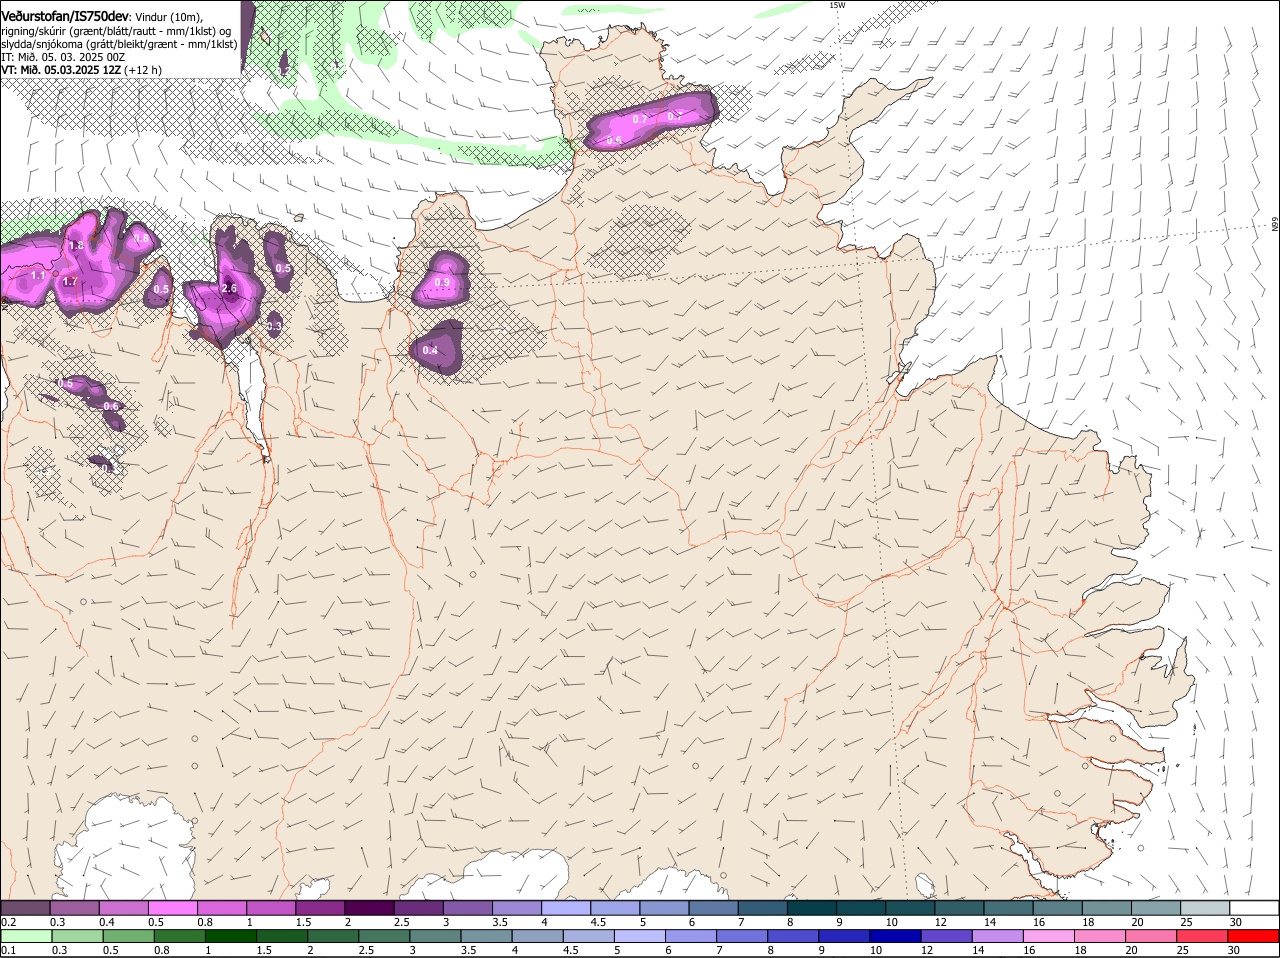Select the rain legend swatch between 0.3 and 0.5
1280x958 pixels.
click(77, 936)
